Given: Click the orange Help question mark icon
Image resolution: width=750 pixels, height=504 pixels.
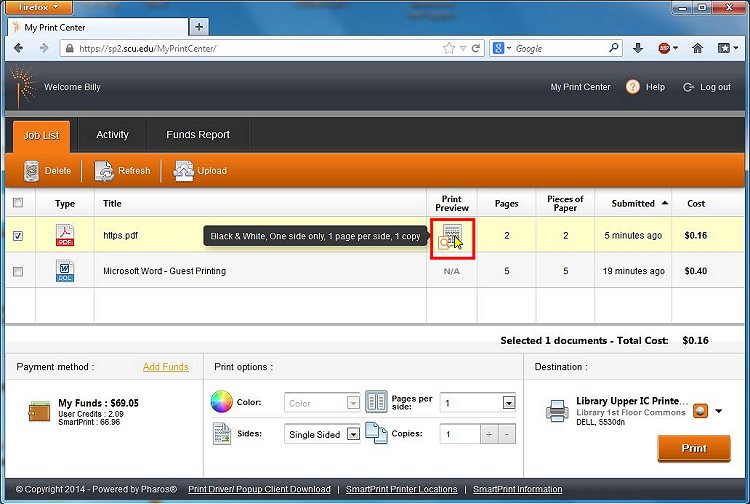Looking at the screenshot, I should (x=632, y=87).
